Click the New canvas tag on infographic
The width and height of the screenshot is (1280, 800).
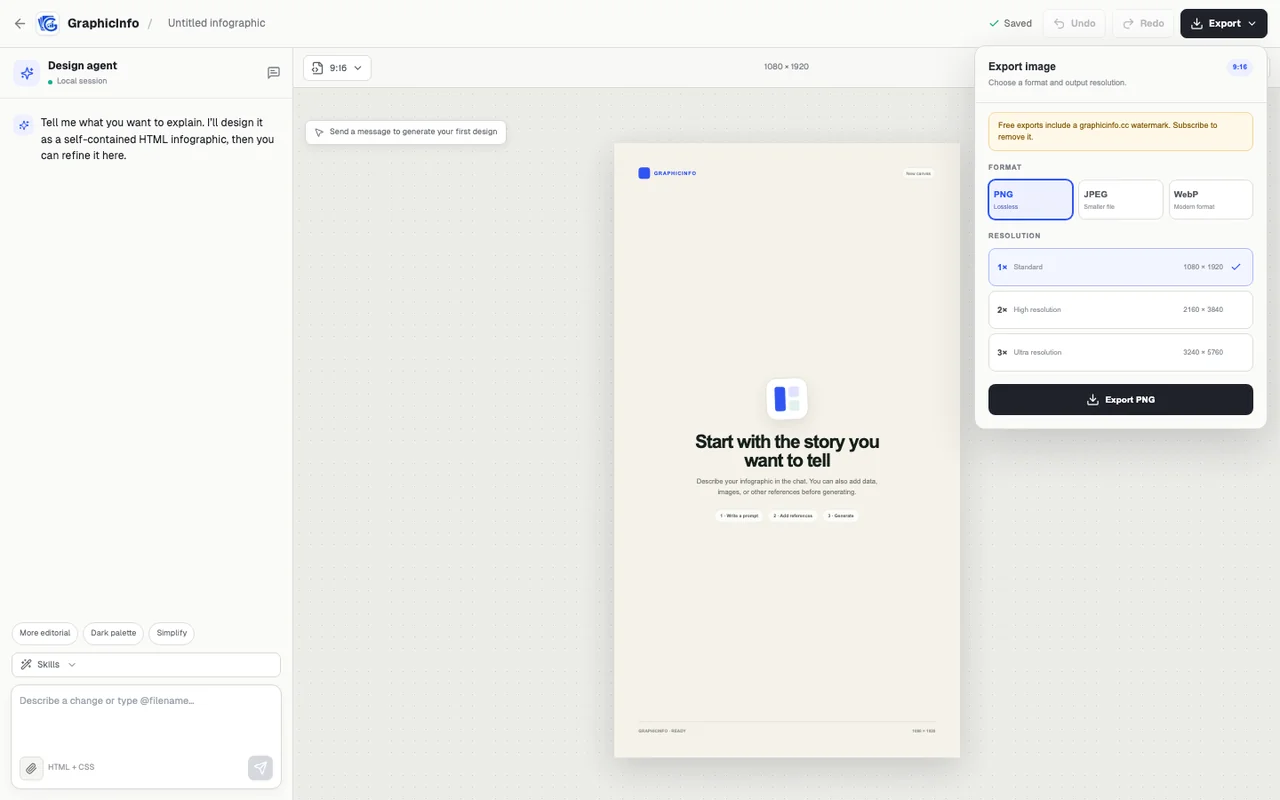click(x=918, y=173)
